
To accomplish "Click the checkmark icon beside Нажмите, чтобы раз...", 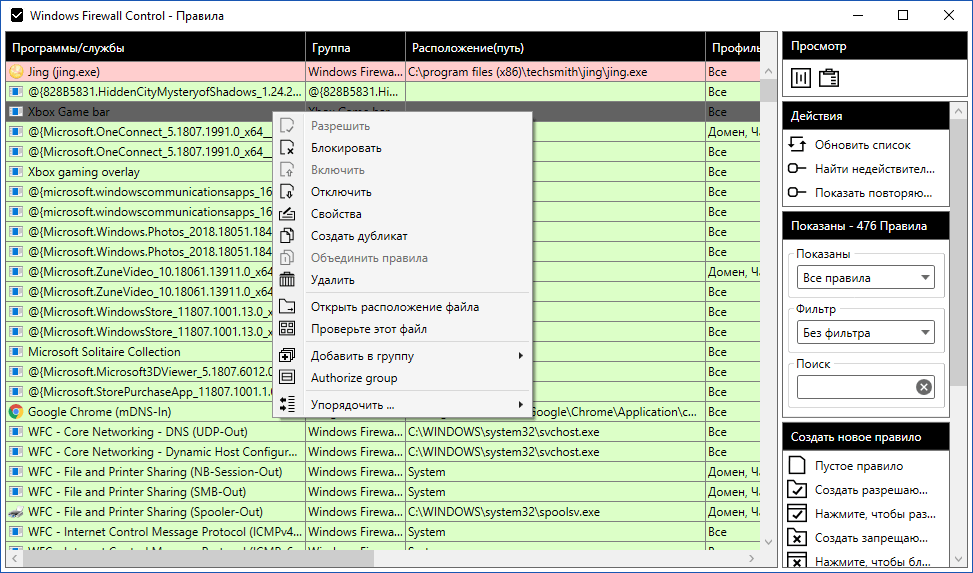I will (x=797, y=513).
